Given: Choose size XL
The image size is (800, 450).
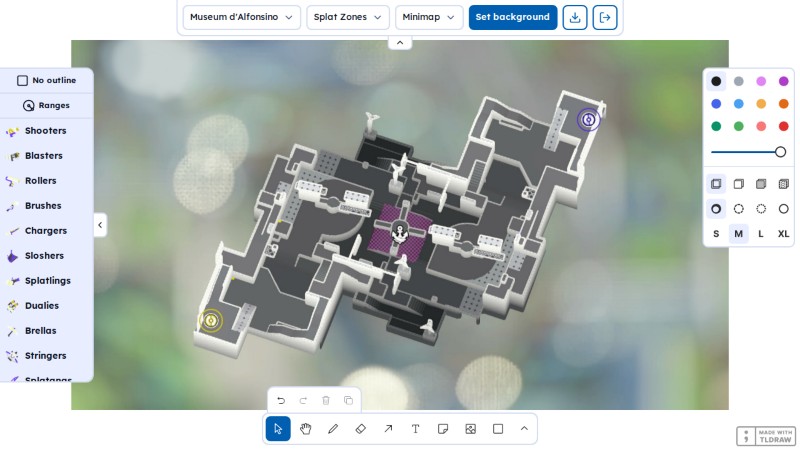Looking at the screenshot, I should coord(784,234).
